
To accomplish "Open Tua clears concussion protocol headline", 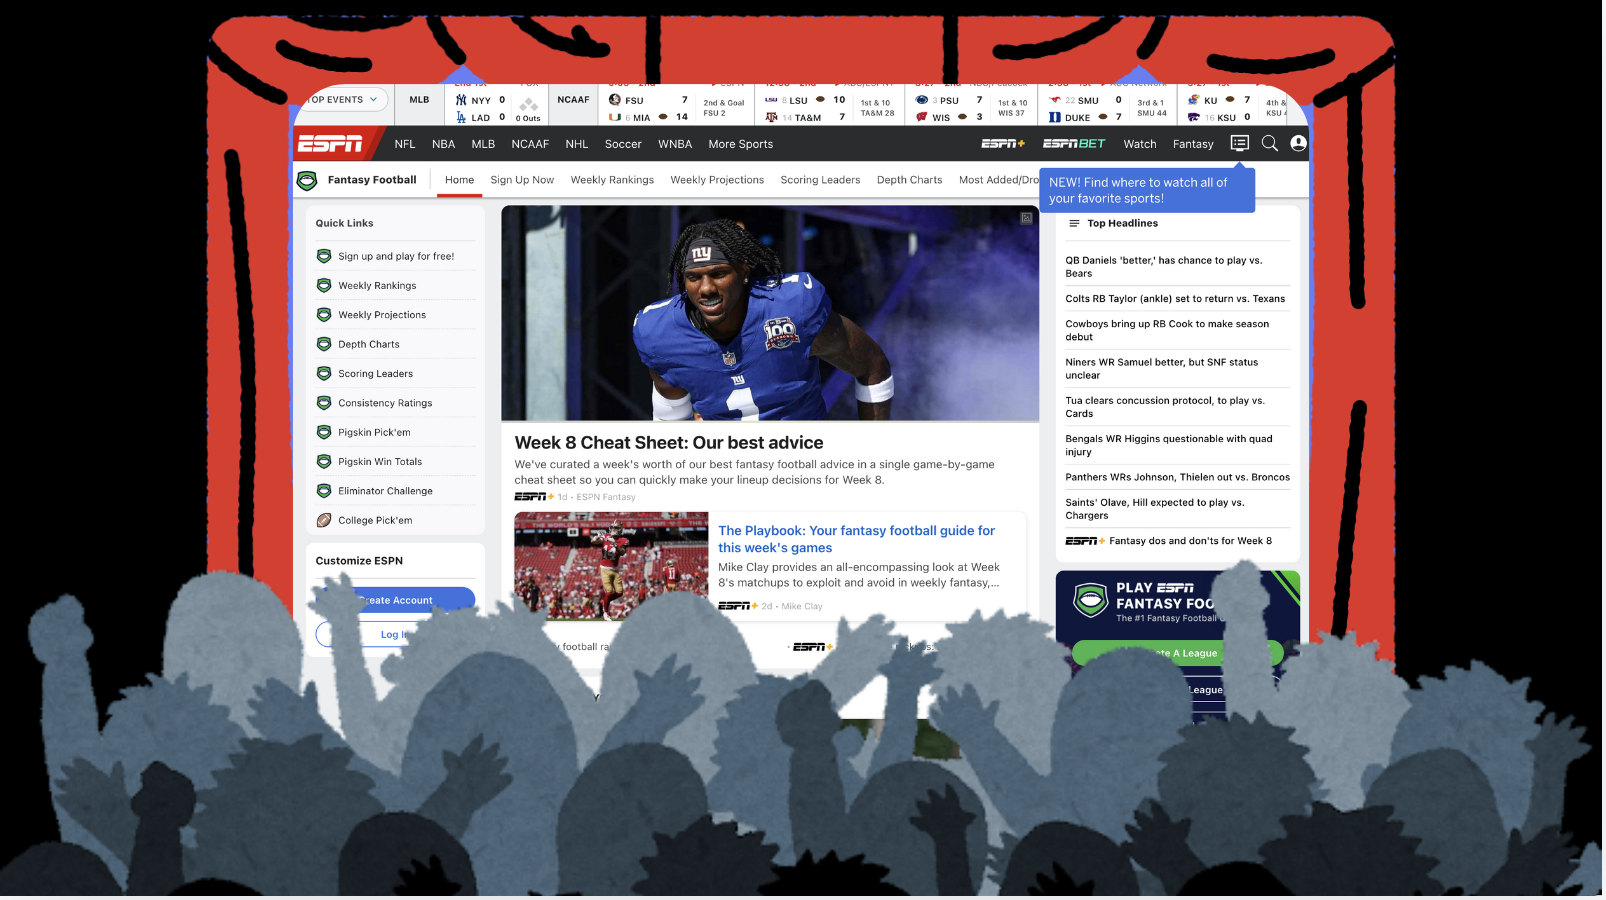I will [1165, 407].
